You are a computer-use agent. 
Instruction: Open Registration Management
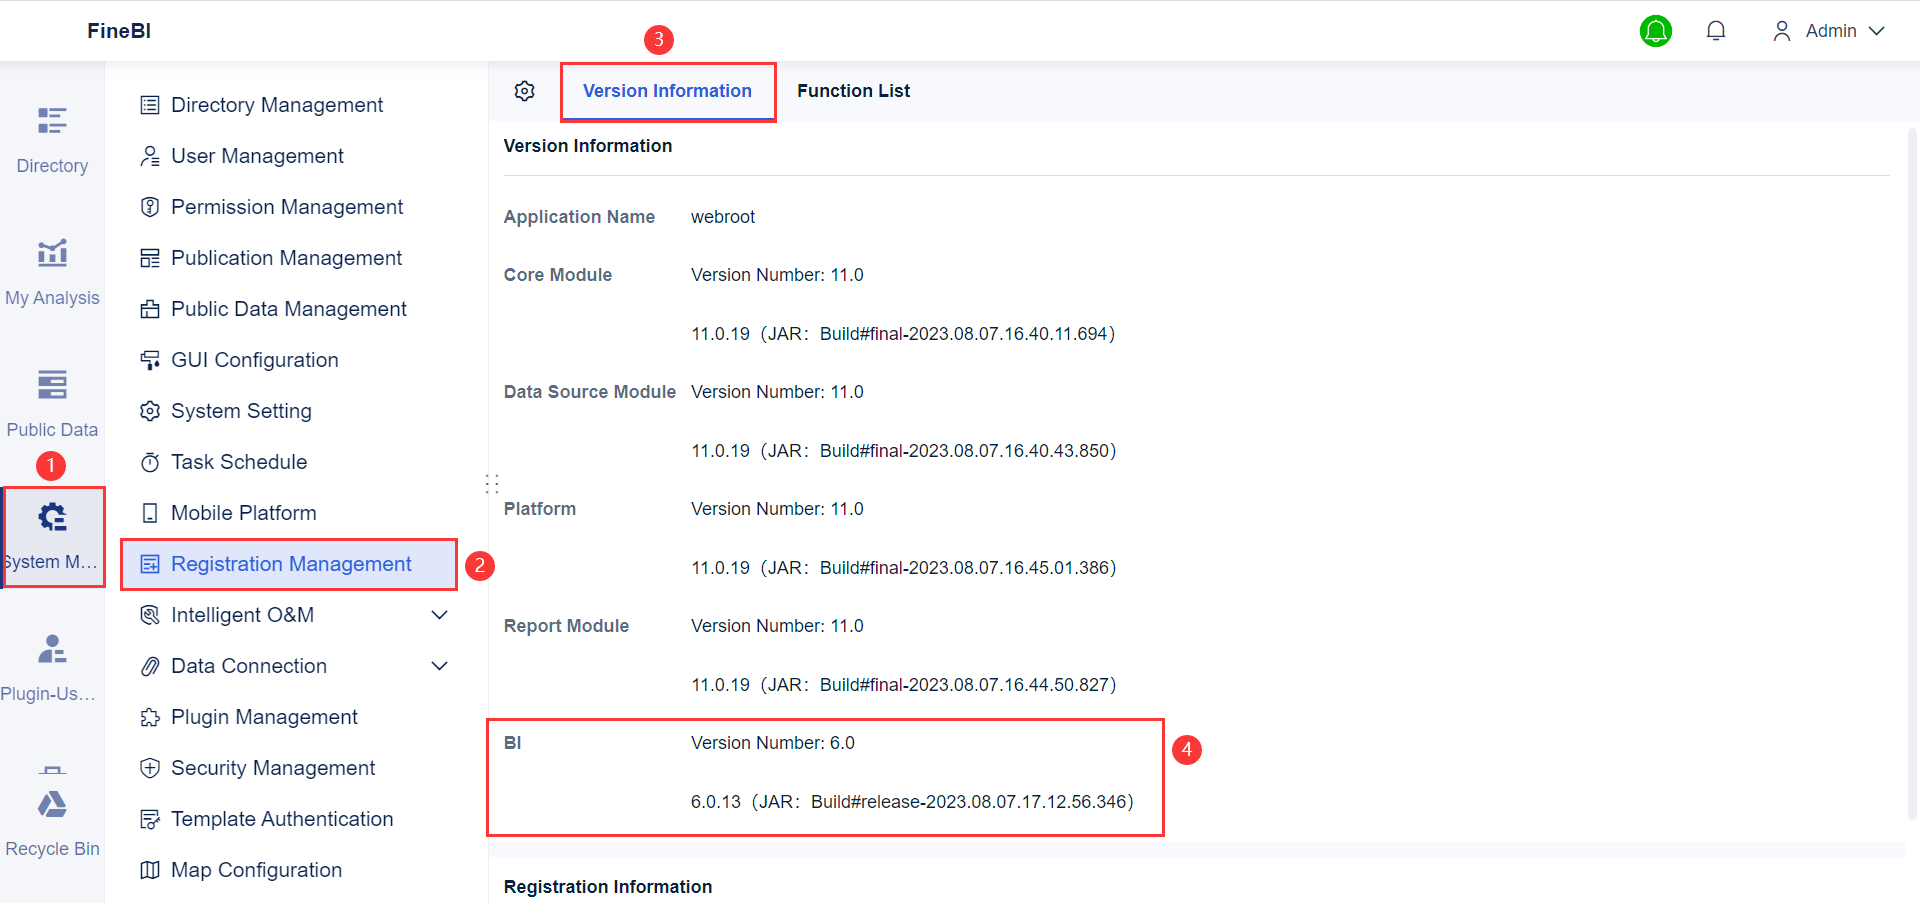tap(290, 563)
